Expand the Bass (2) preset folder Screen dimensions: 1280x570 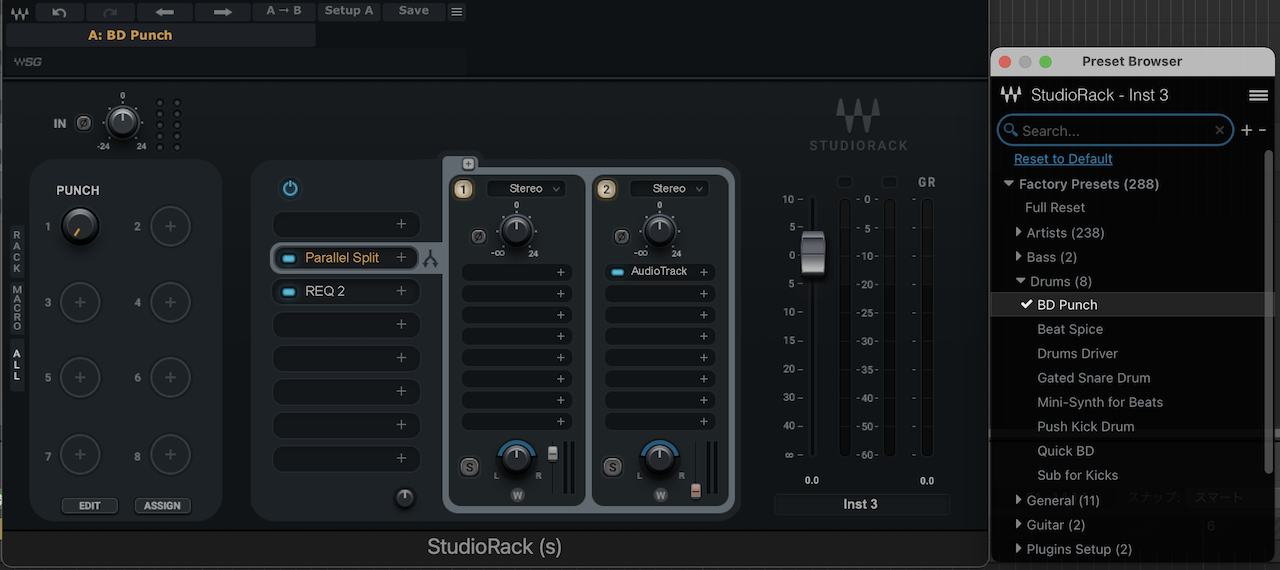click(x=1019, y=257)
